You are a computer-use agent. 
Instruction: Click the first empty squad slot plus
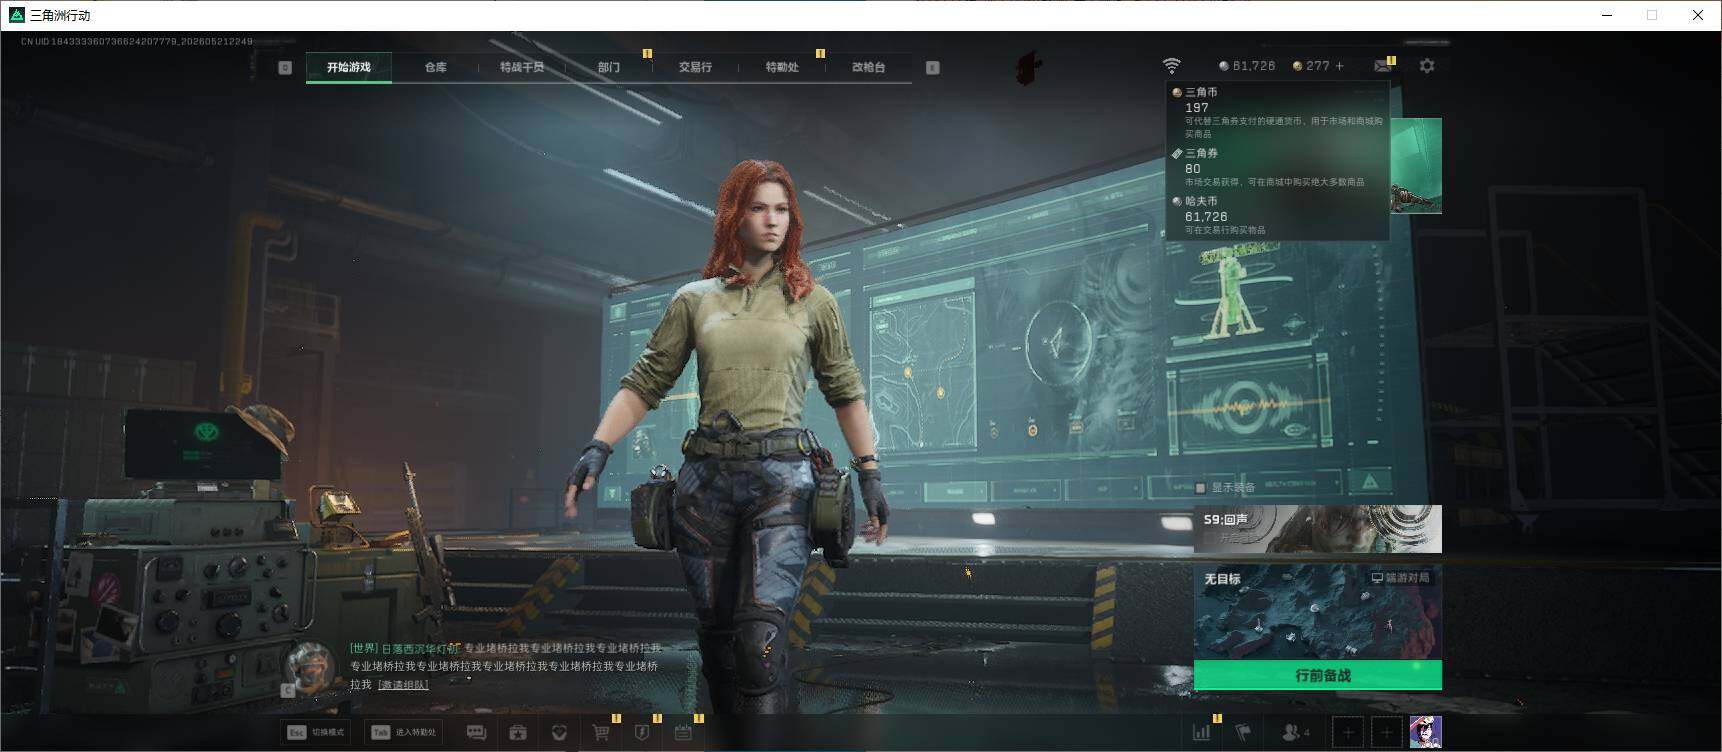point(1348,733)
